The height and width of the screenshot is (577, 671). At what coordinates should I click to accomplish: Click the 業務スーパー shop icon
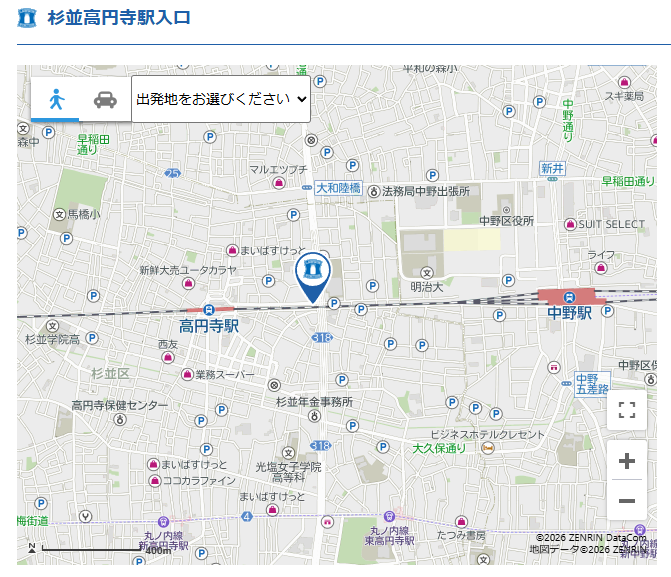pyautogui.click(x=187, y=375)
